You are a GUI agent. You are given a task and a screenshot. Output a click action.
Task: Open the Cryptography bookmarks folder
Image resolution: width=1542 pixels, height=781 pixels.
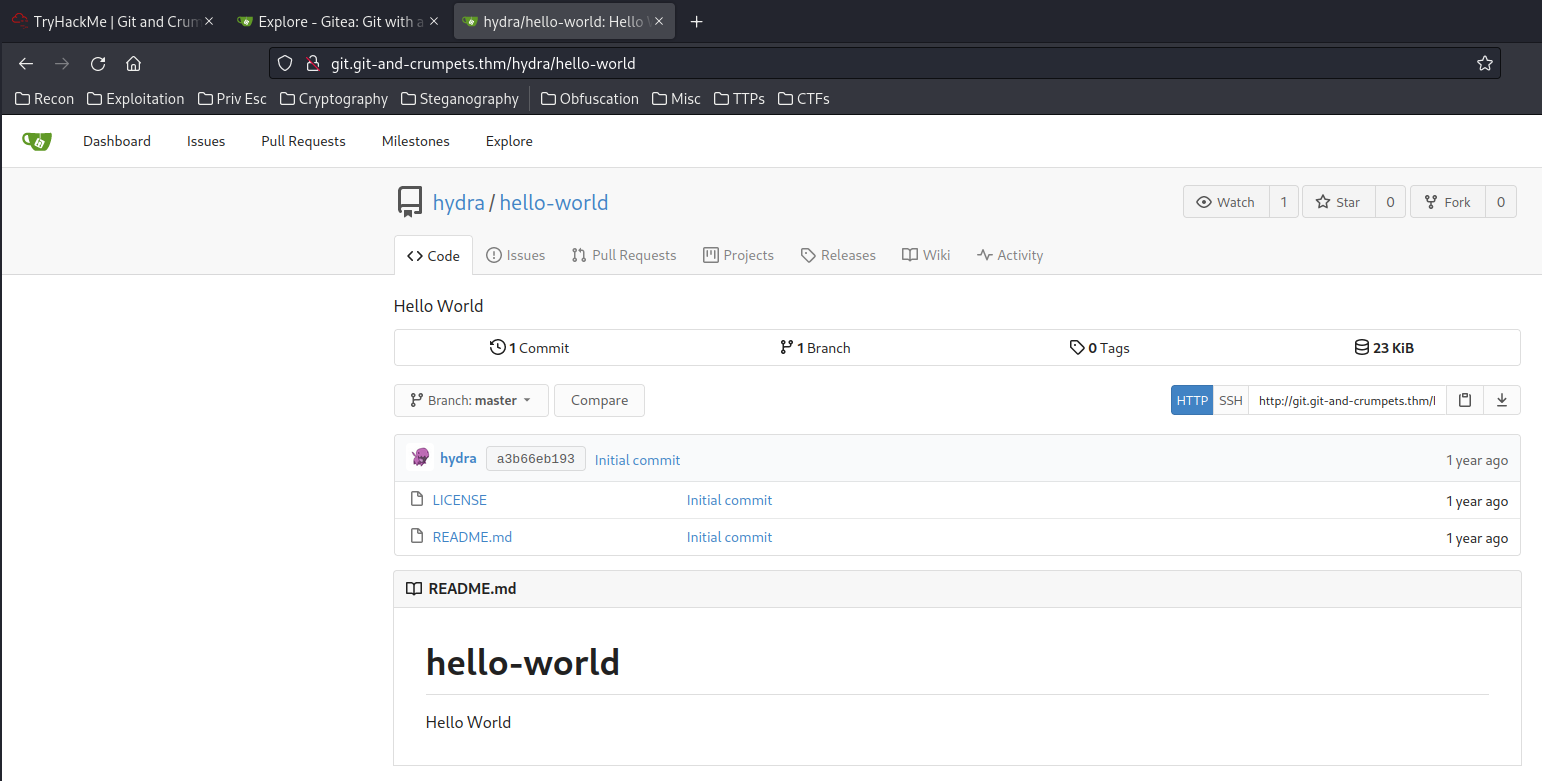pos(334,99)
